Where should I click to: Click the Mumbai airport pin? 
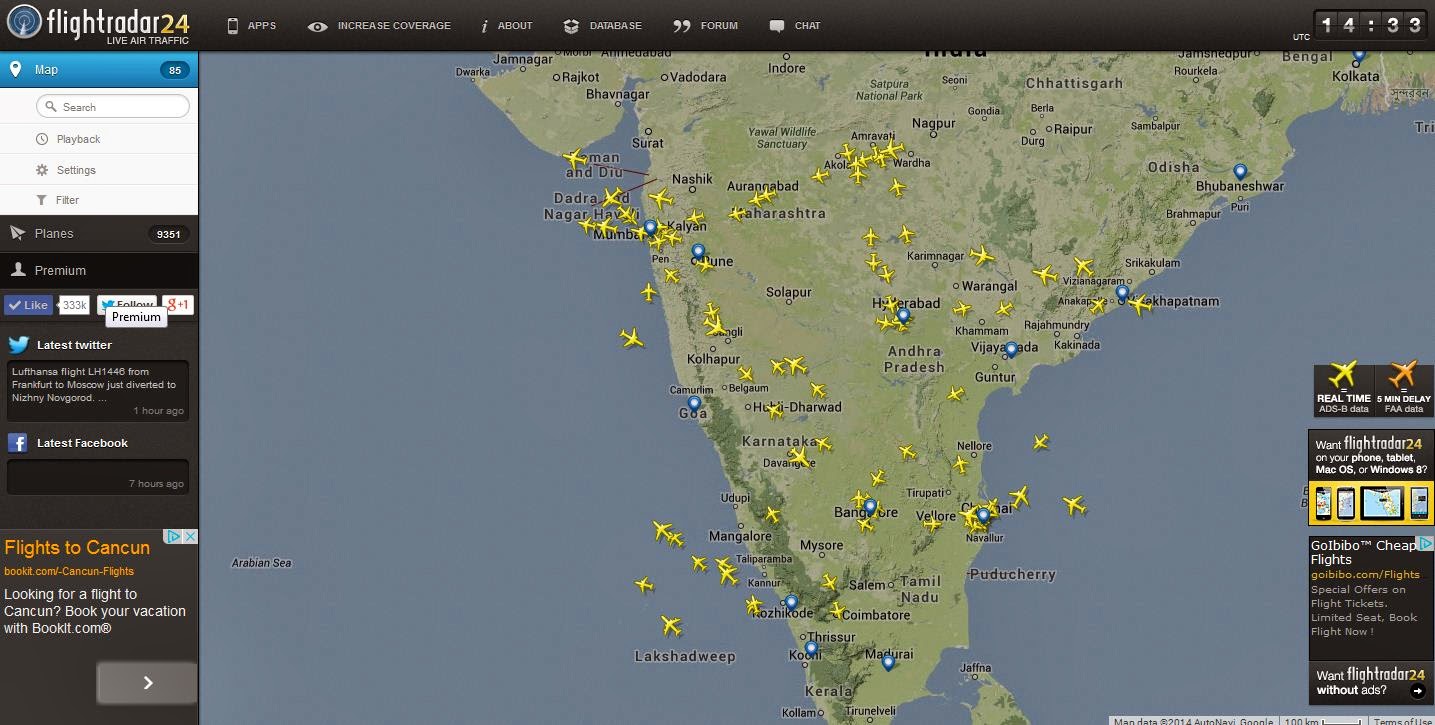[x=650, y=229]
